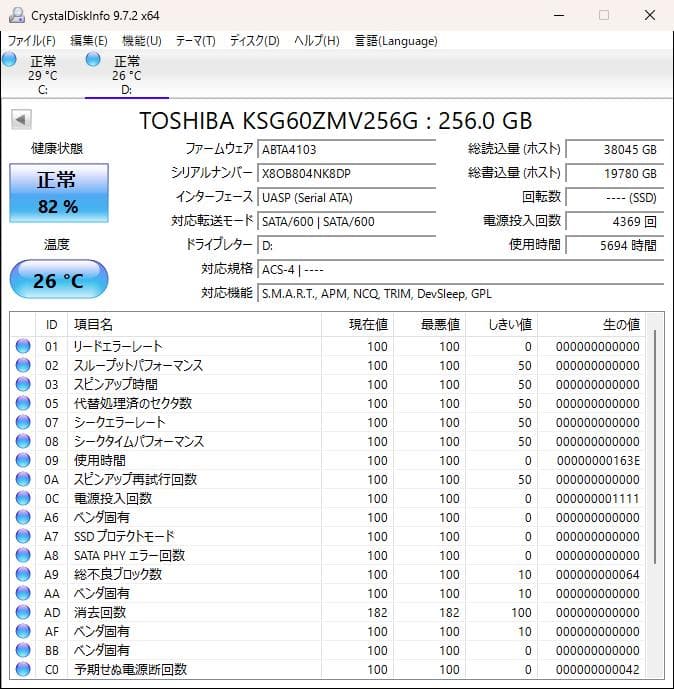Click status orb for A9 総不良ブロック数
674x689 pixels.
pyautogui.click(x=23, y=574)
